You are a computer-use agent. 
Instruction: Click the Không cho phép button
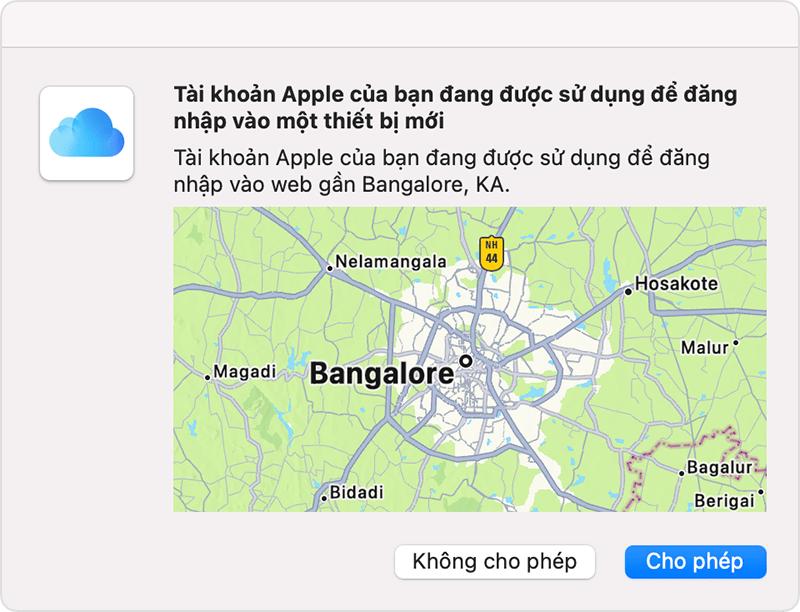495,562
